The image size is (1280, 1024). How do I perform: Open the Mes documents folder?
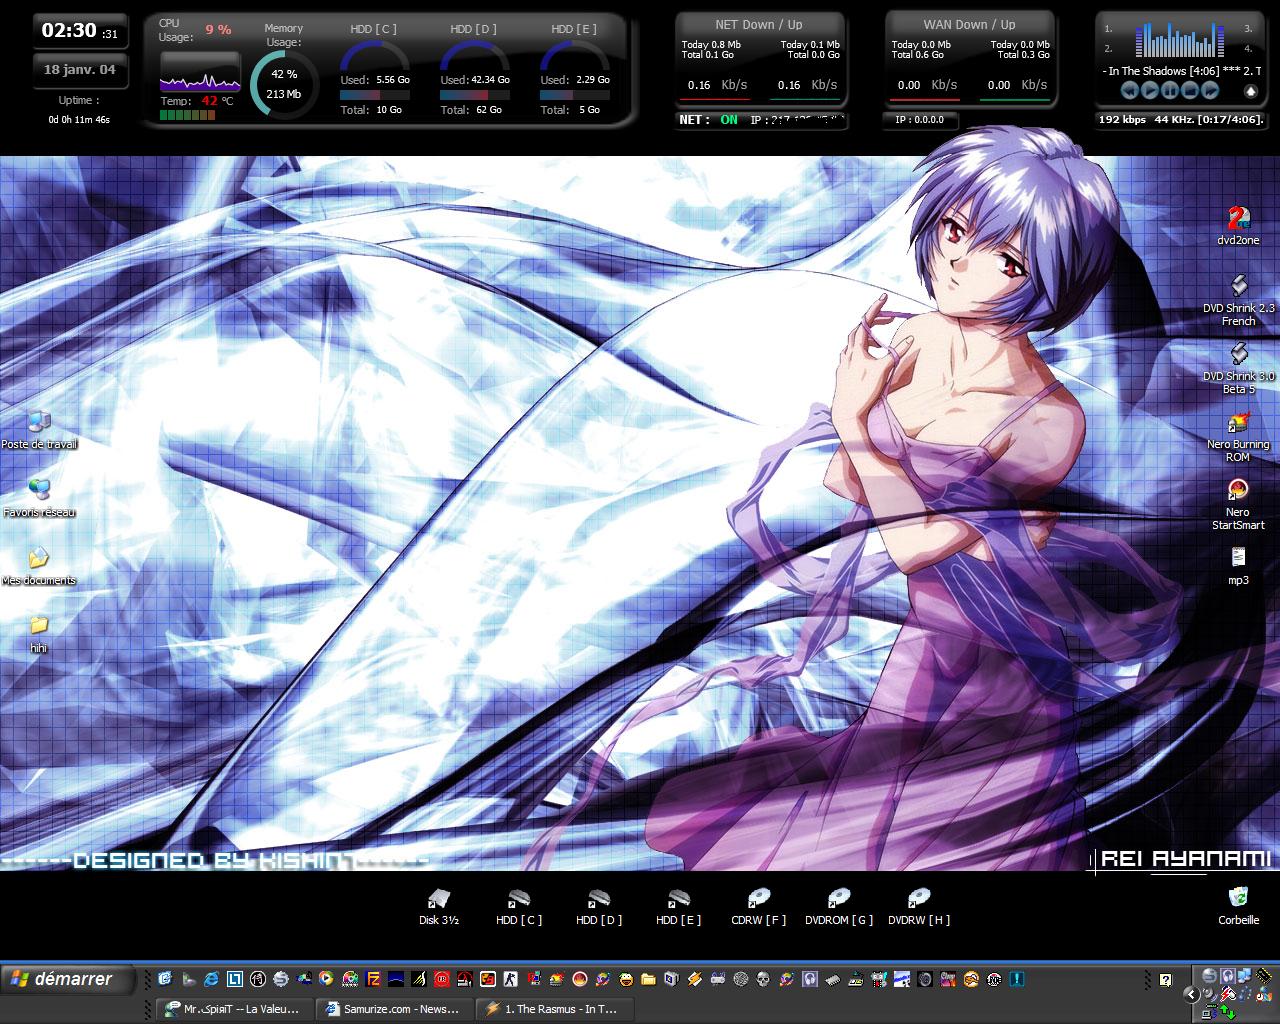click(39, 559)
